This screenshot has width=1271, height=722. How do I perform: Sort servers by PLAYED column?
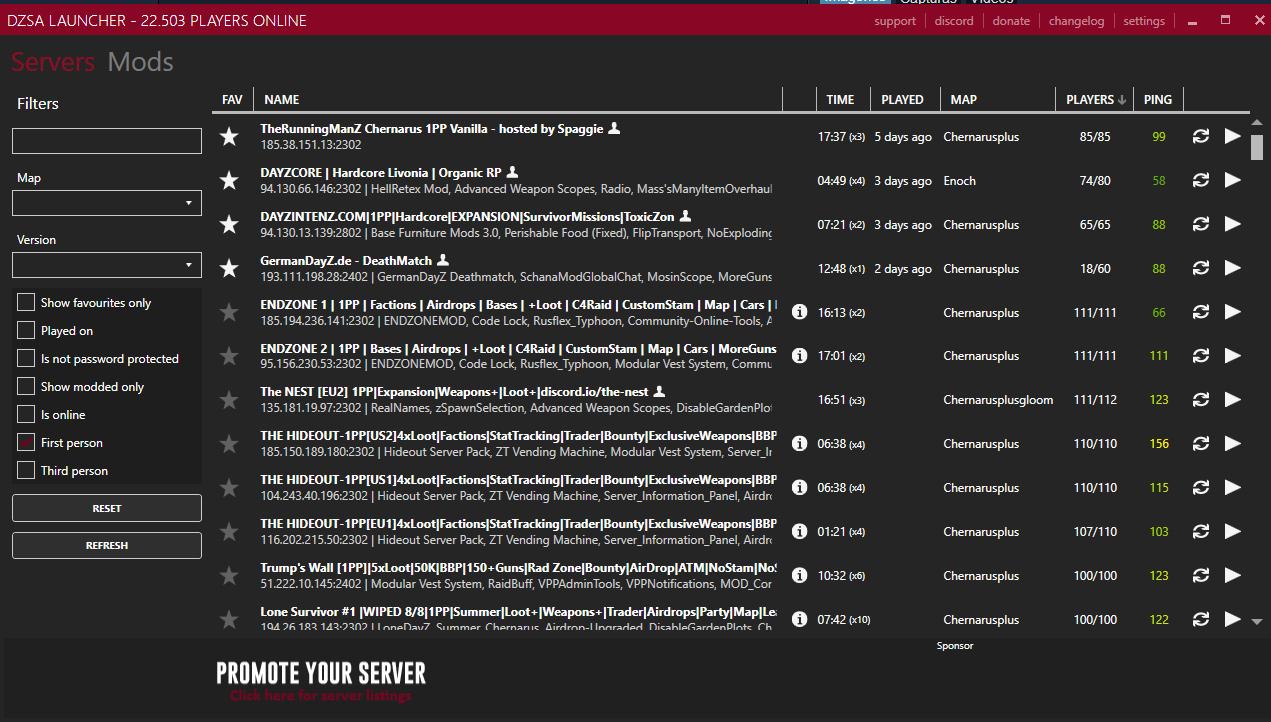(x=902, y=99)
